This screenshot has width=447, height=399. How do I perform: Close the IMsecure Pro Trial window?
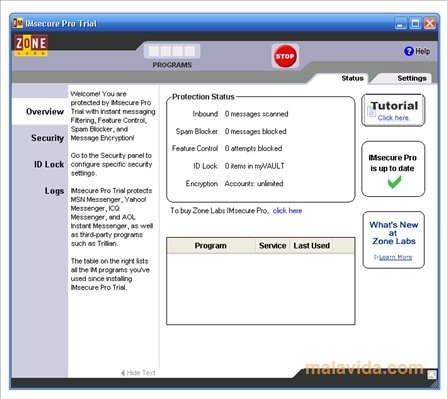point(430,24)
